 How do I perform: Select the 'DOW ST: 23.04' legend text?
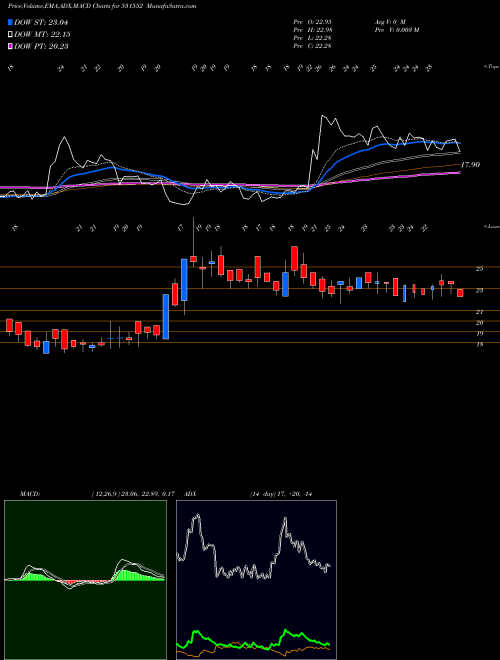[x=41, y=23]
